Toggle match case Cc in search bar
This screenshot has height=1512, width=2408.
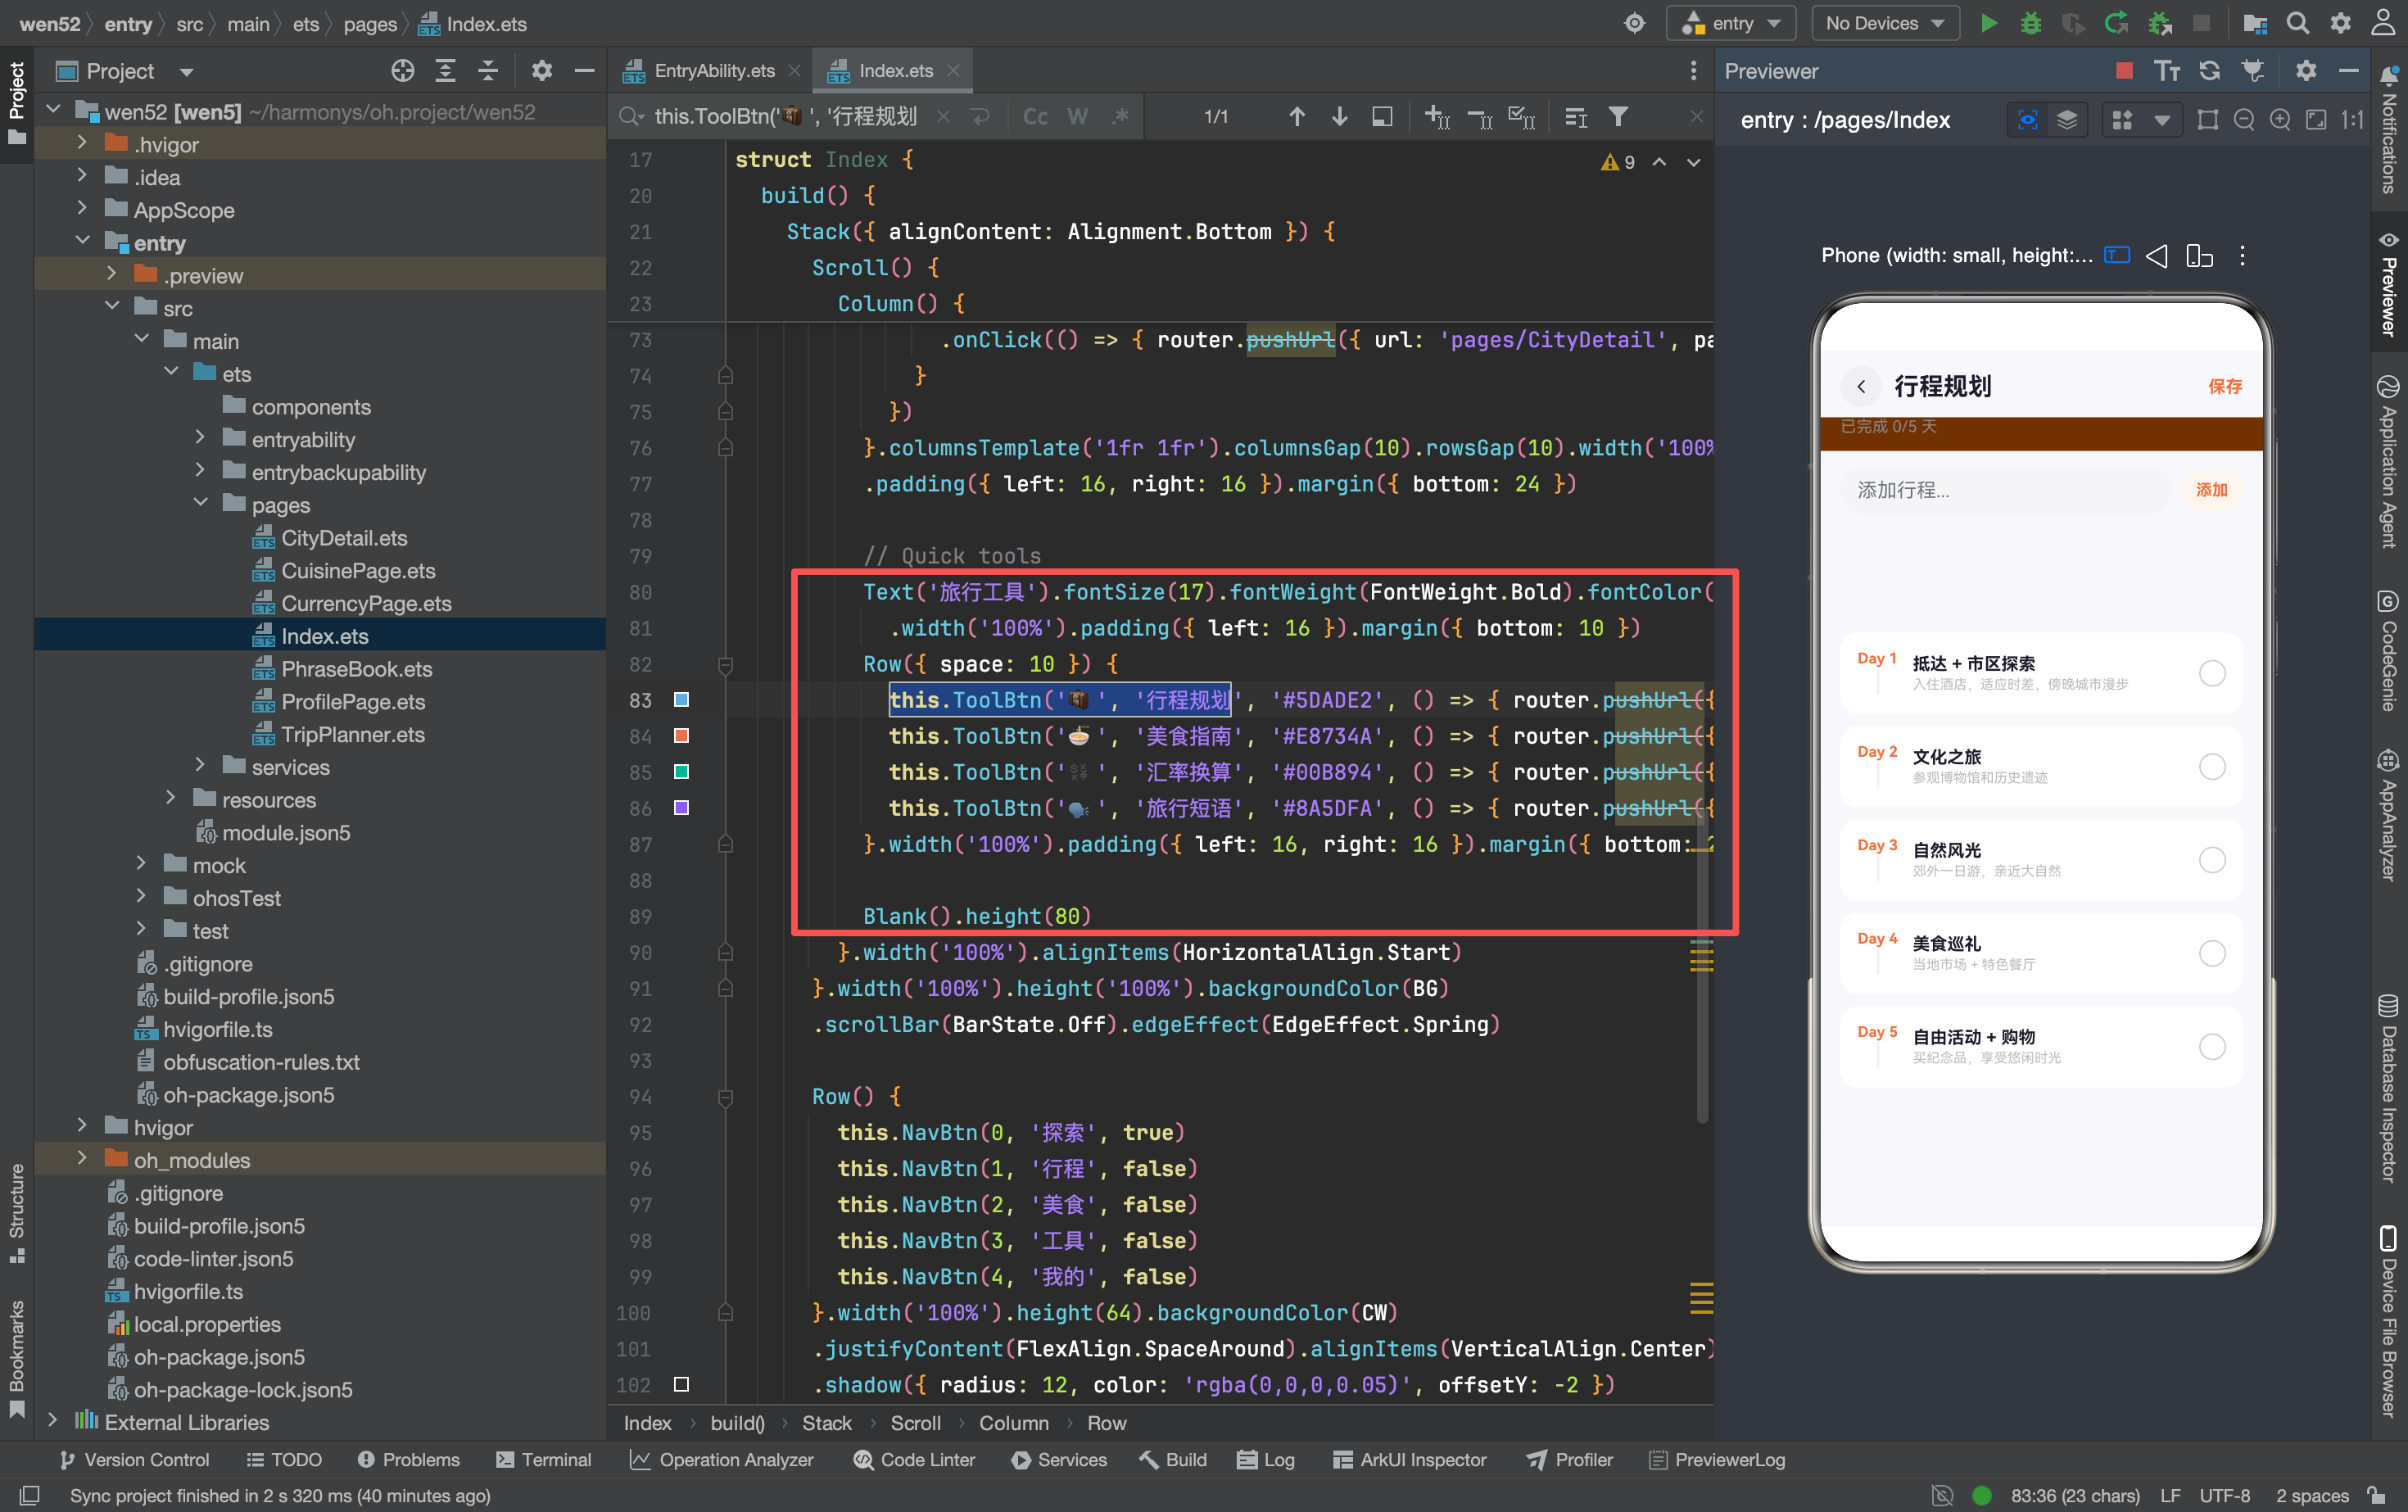[x=1035, y=117]
